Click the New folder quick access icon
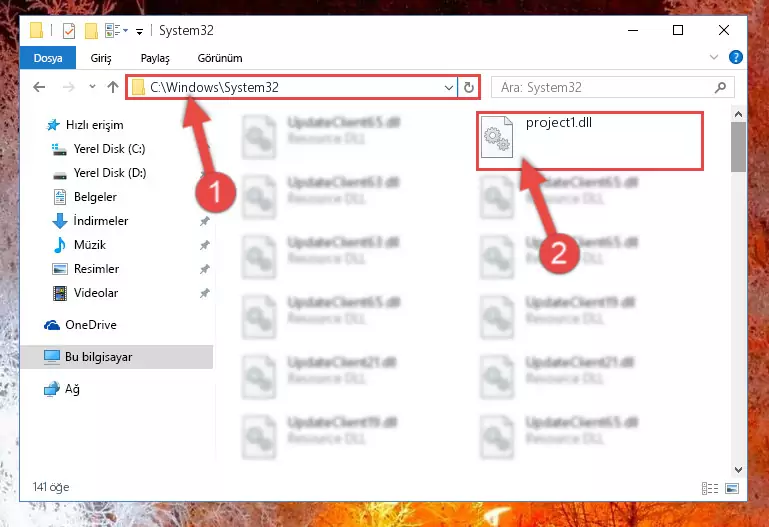Screen dimensions: 769x527 tap(91, 31)
